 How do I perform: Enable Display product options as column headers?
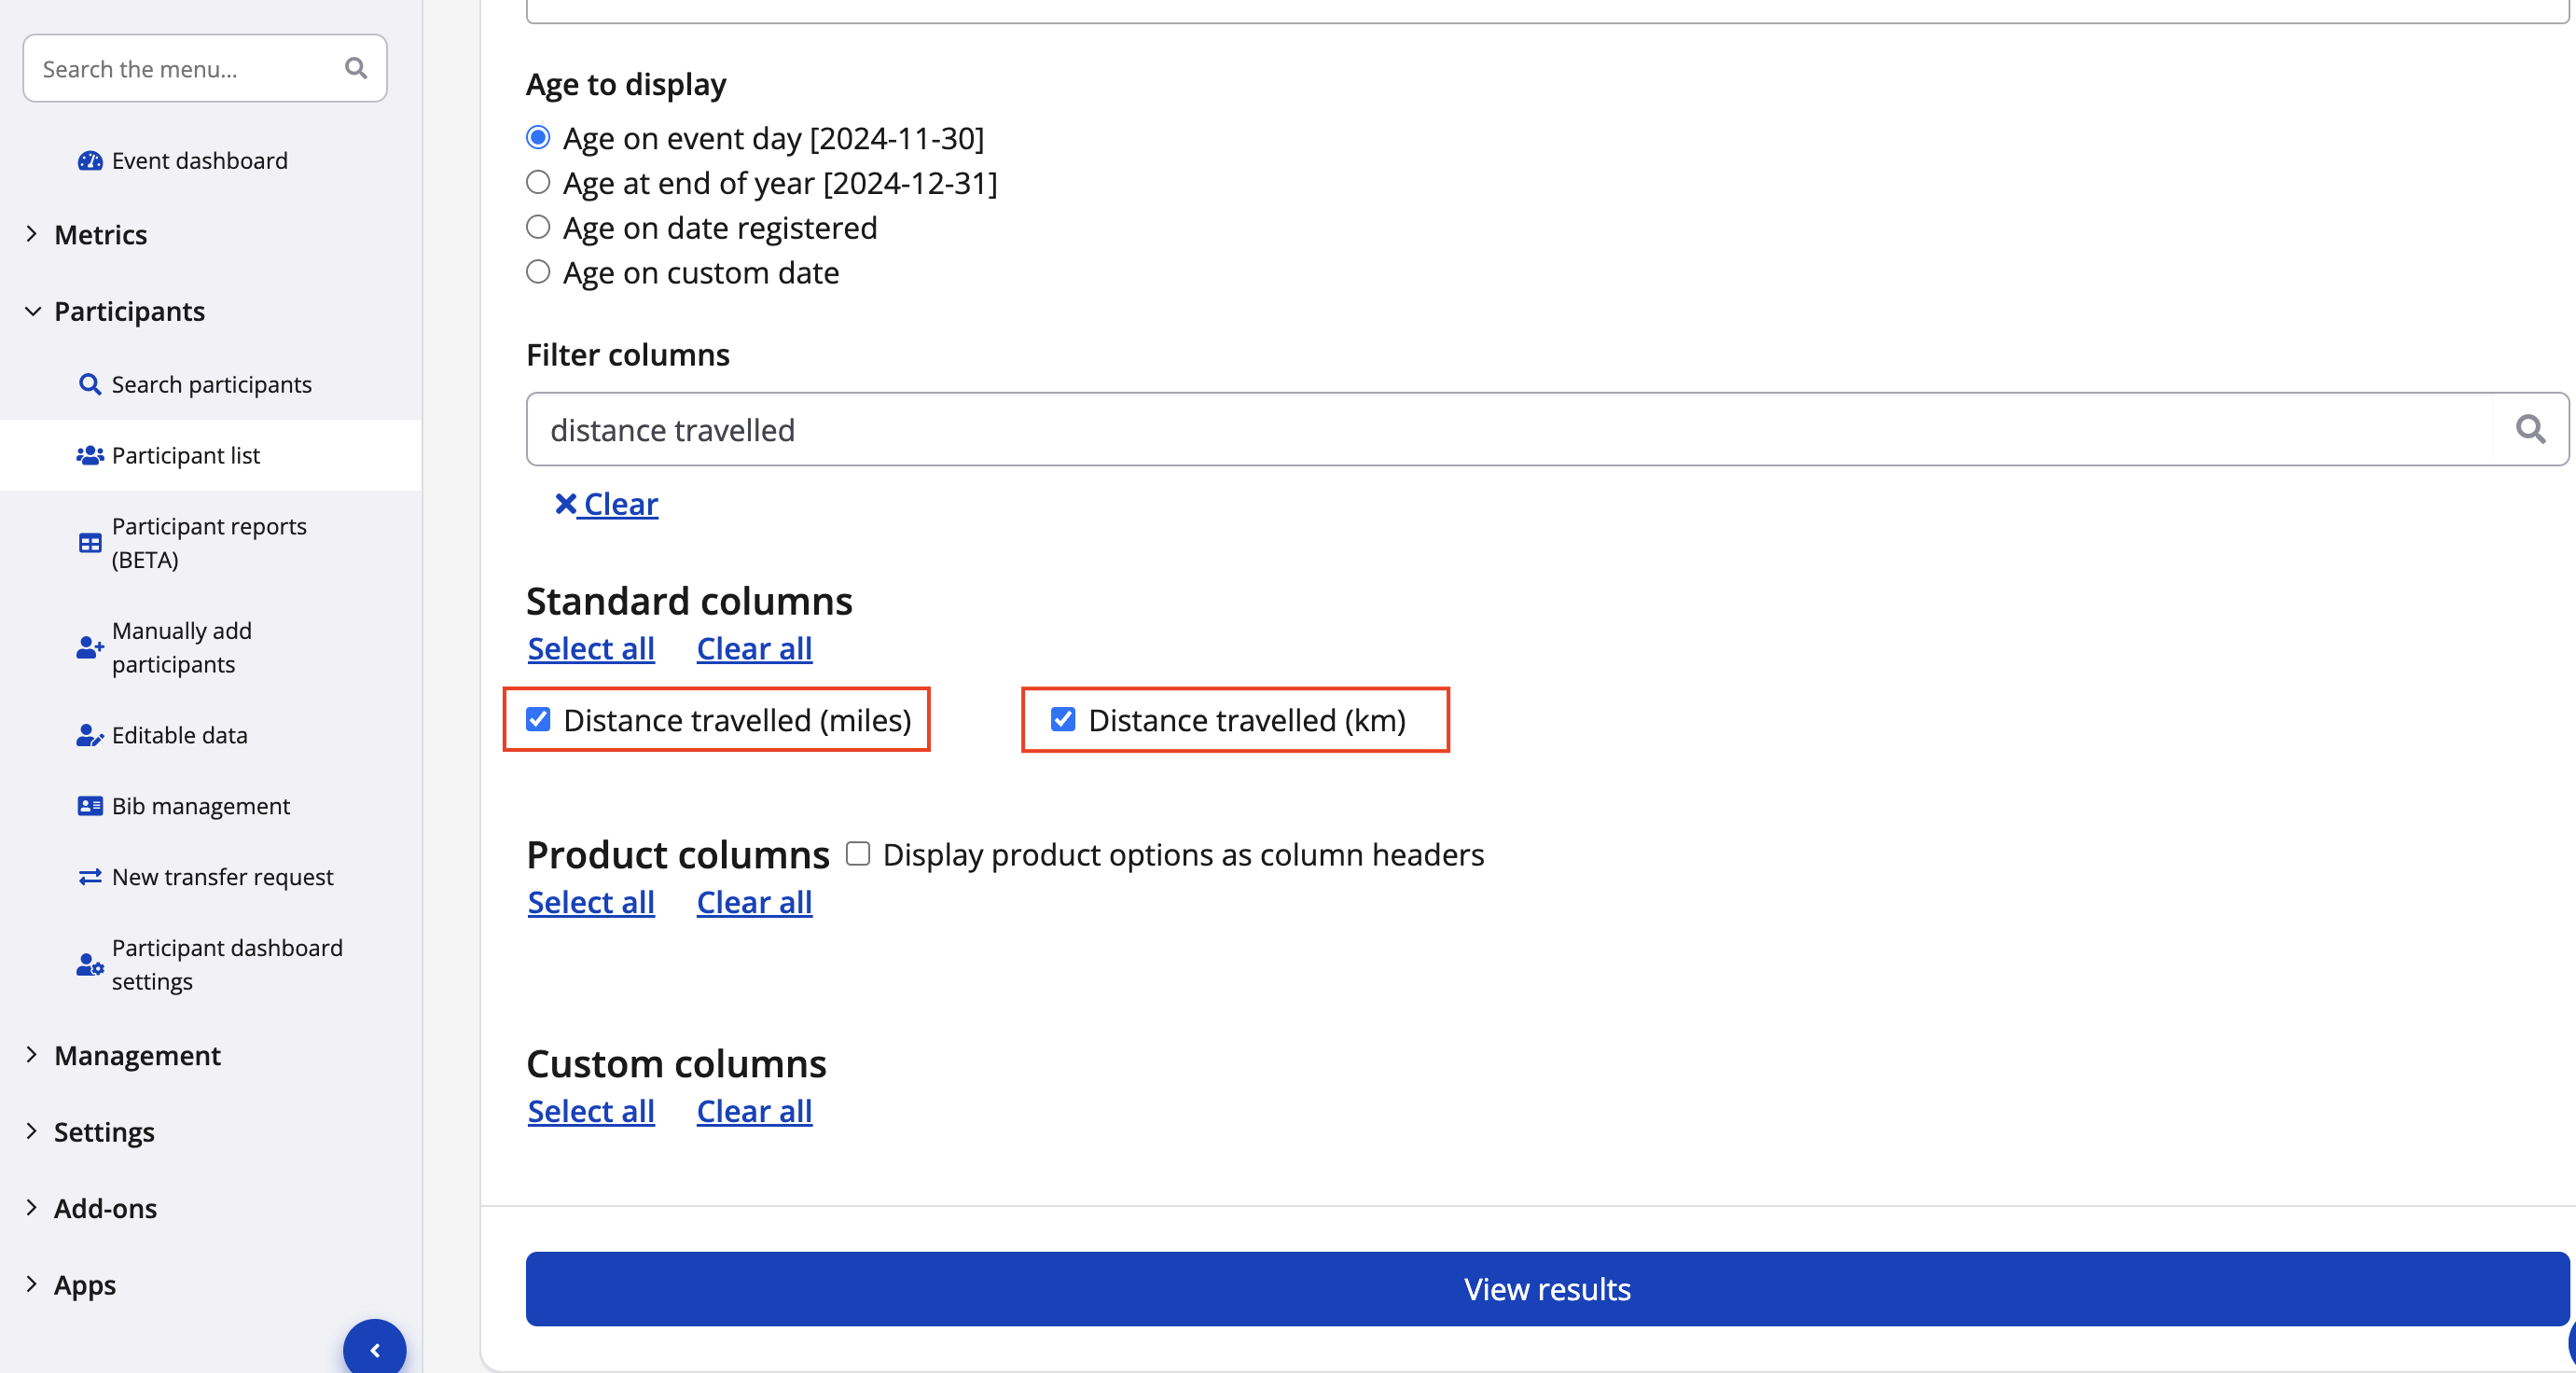pyautogui.click(x=858, y=854)
